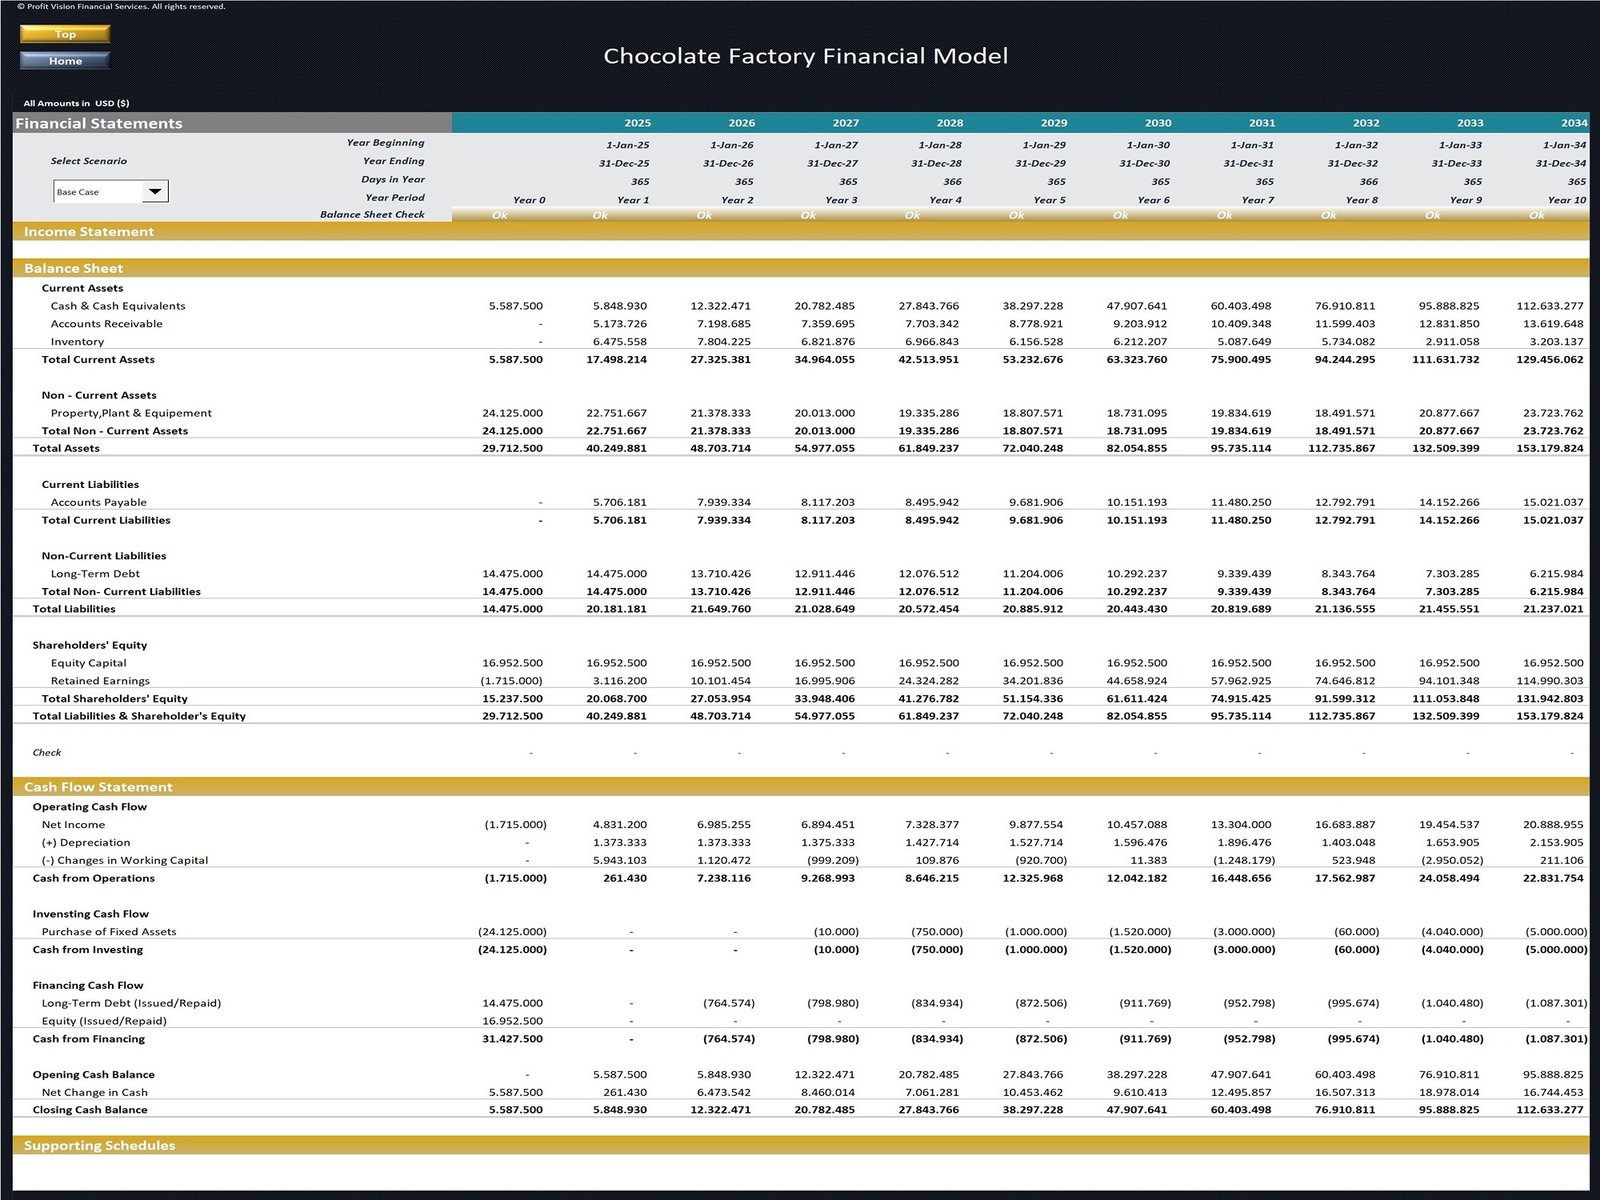Click the Home navigation button
1600x1200 pixels.
[x=65, y=61]
